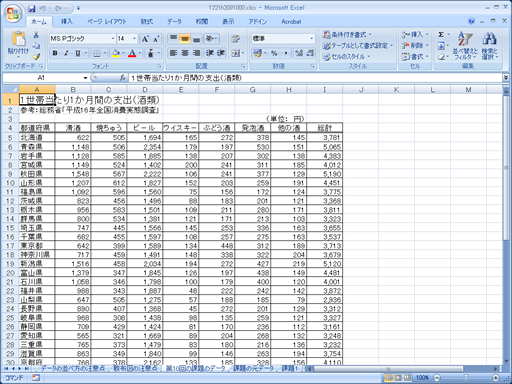Image resolution: width=512 pixels, height=384 pixels.
Task: Click the Format Painter brush icon
Action: pyautogui.click(x=36, y=56)
